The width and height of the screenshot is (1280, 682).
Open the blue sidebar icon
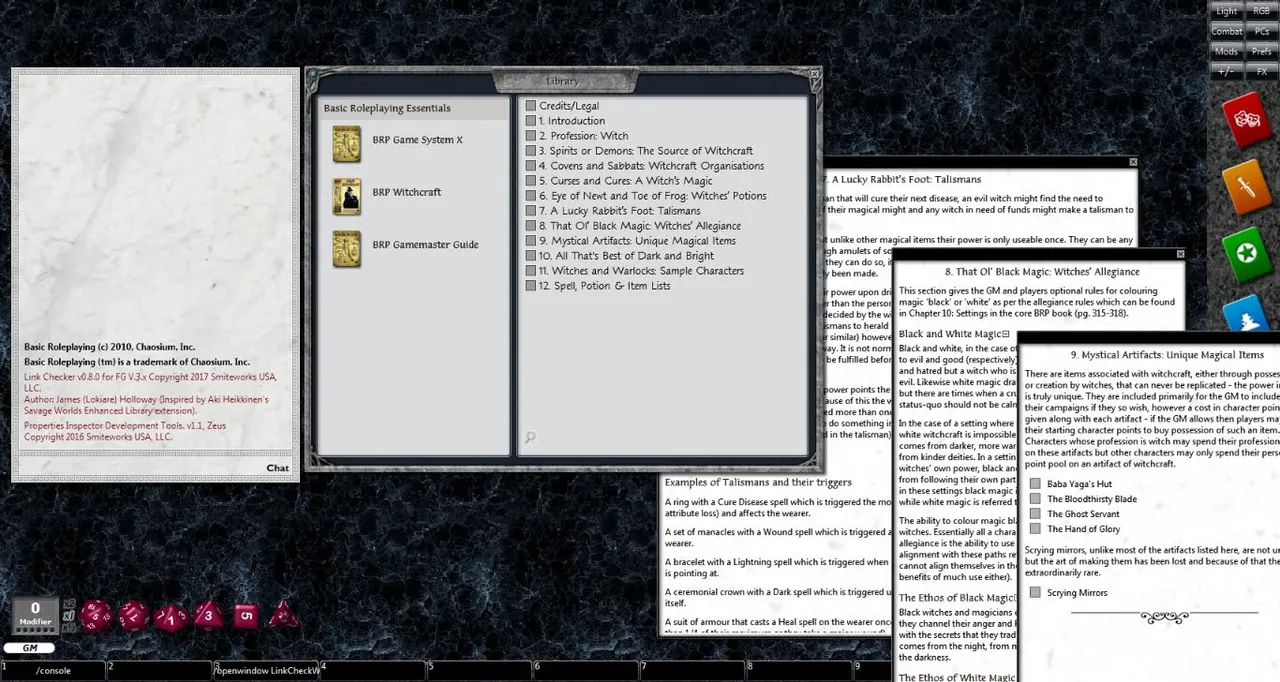pos(1248,314)
